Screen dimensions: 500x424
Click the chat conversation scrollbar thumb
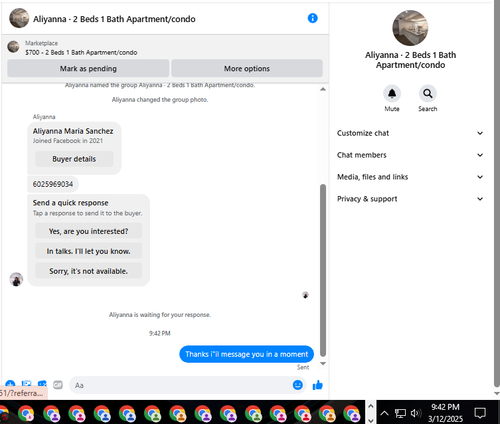[323, 270]
